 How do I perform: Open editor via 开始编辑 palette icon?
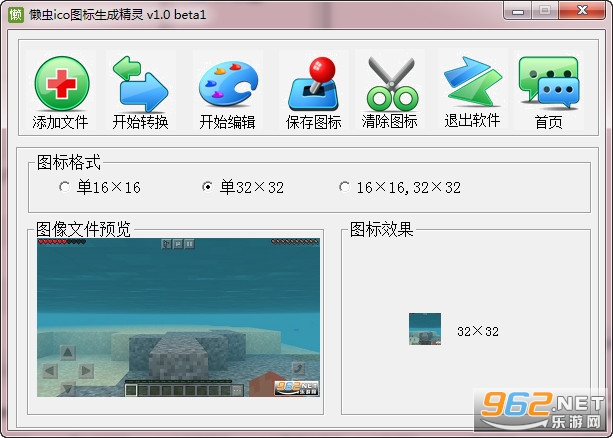(228, 91)
